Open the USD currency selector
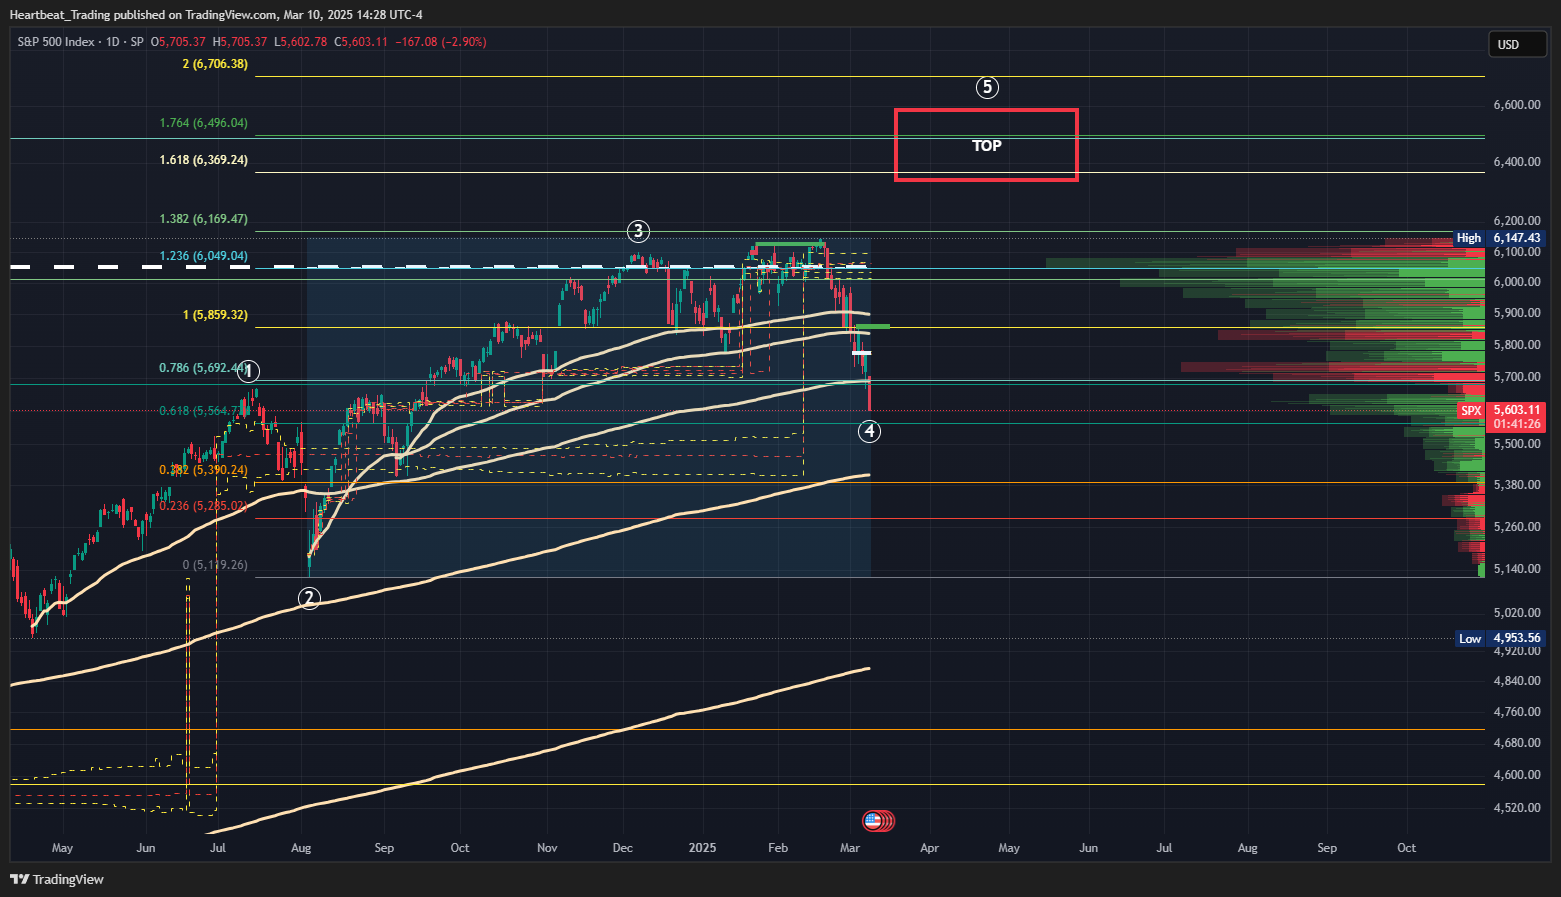1561x897 pixels. pyautogui.click(x=1517, y=44)
